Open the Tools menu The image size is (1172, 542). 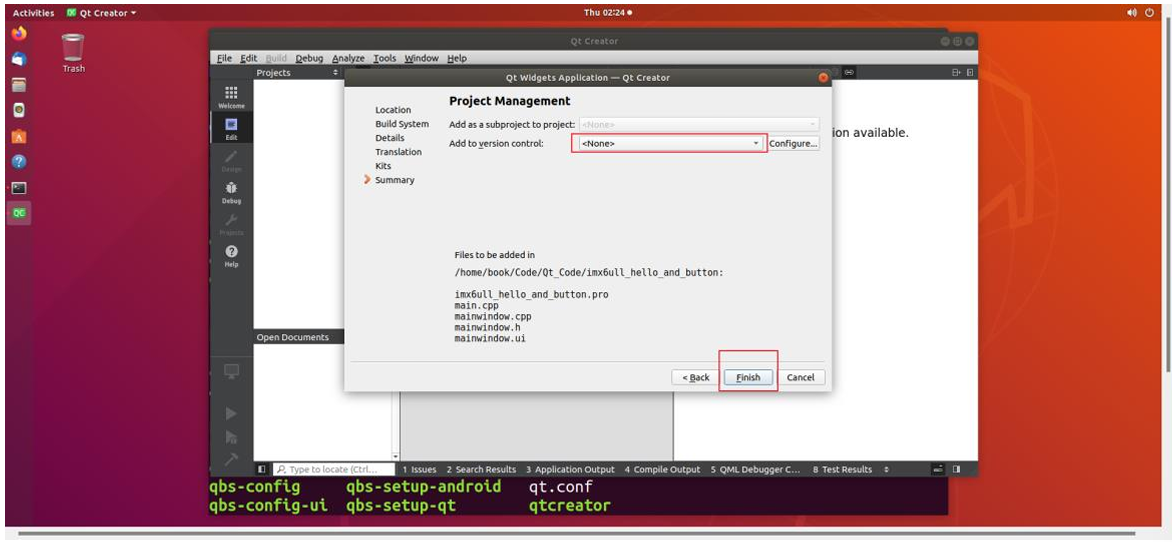[x=385, y=58]
